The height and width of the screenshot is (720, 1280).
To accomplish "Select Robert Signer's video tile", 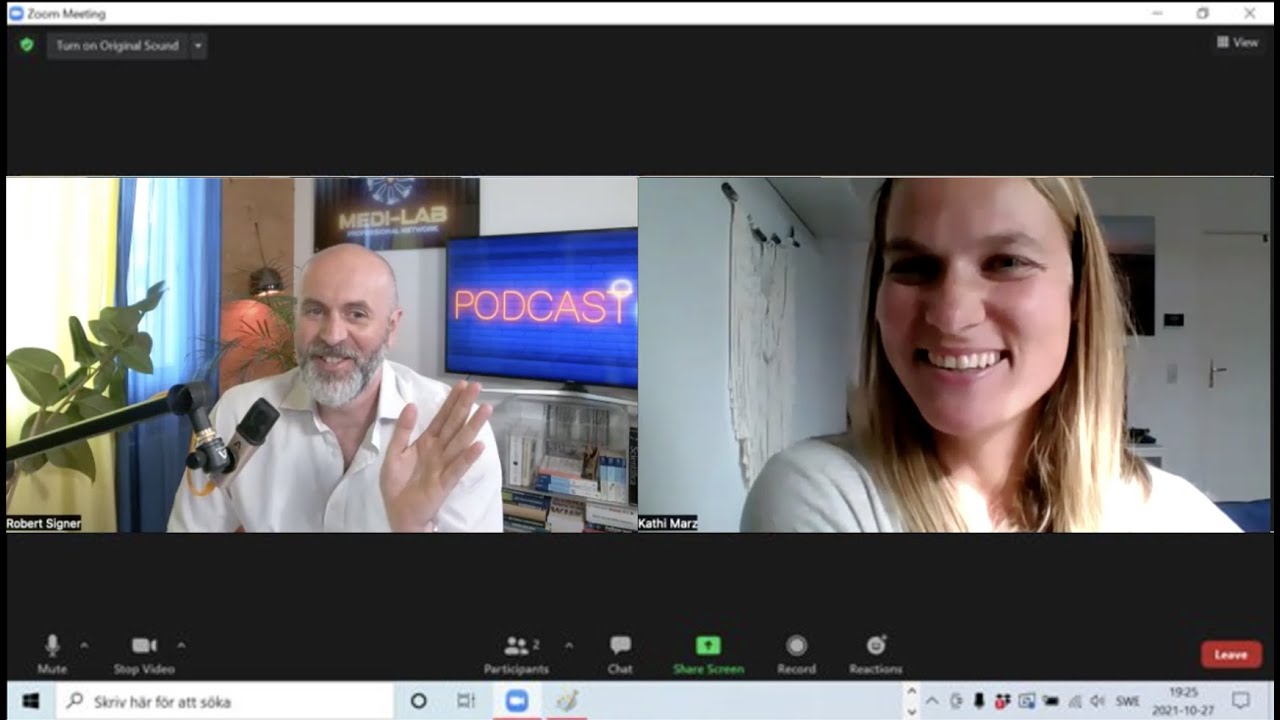I will (x=322, y=355).
